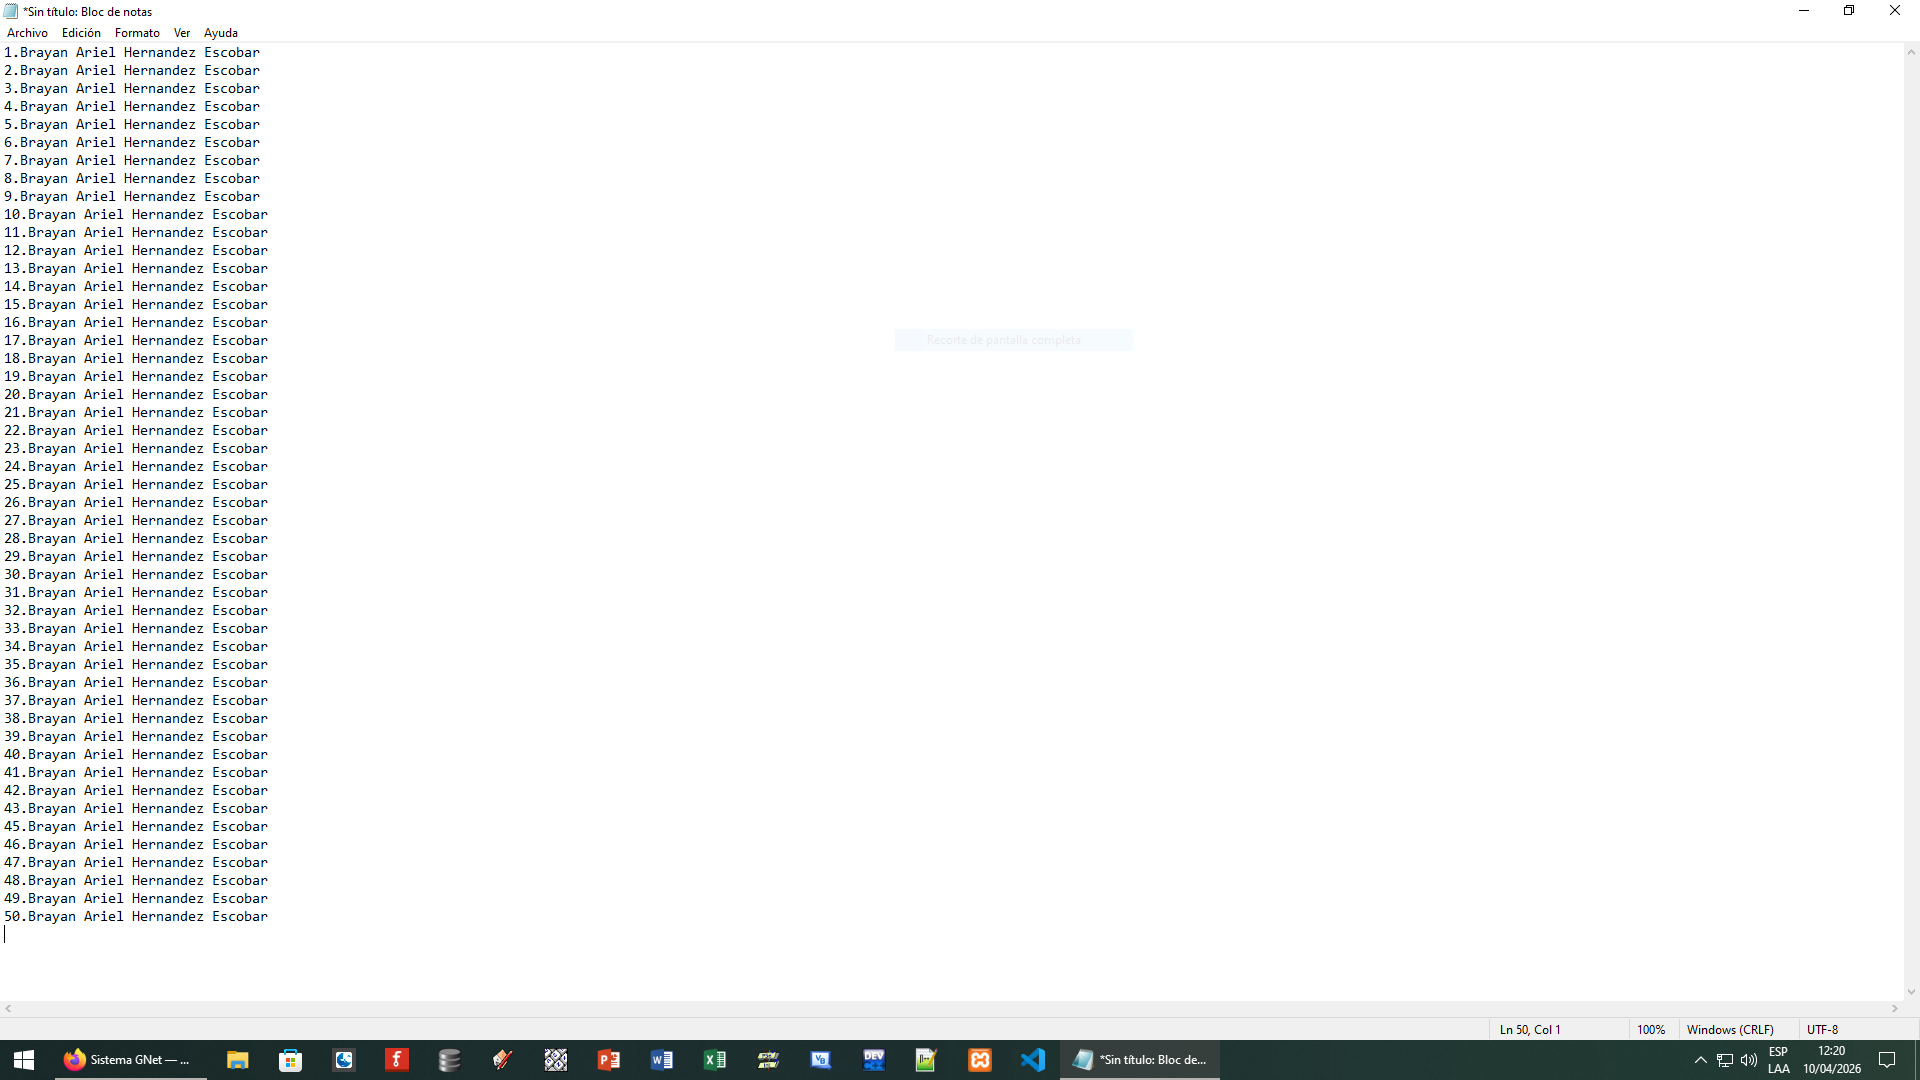The image size is (1920, 1080).
Task: Open the Formato menu
Action: click(x=137, y=33)
